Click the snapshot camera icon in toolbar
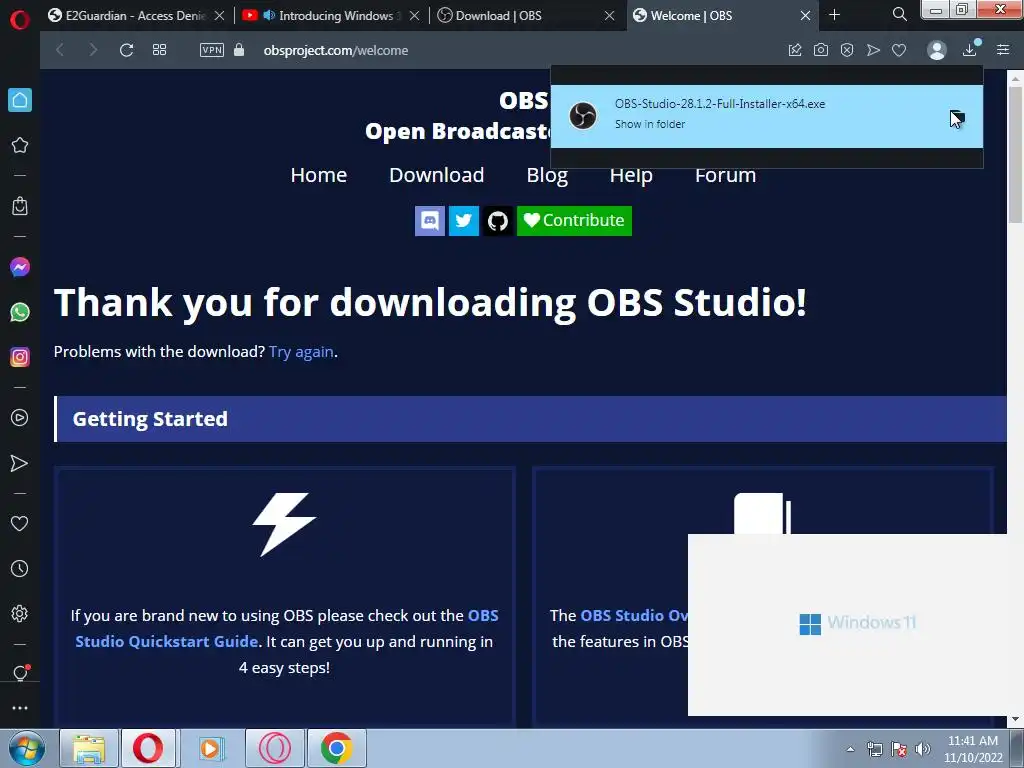The width and height of the screenshot is (1024, 768). coord(821,50)
